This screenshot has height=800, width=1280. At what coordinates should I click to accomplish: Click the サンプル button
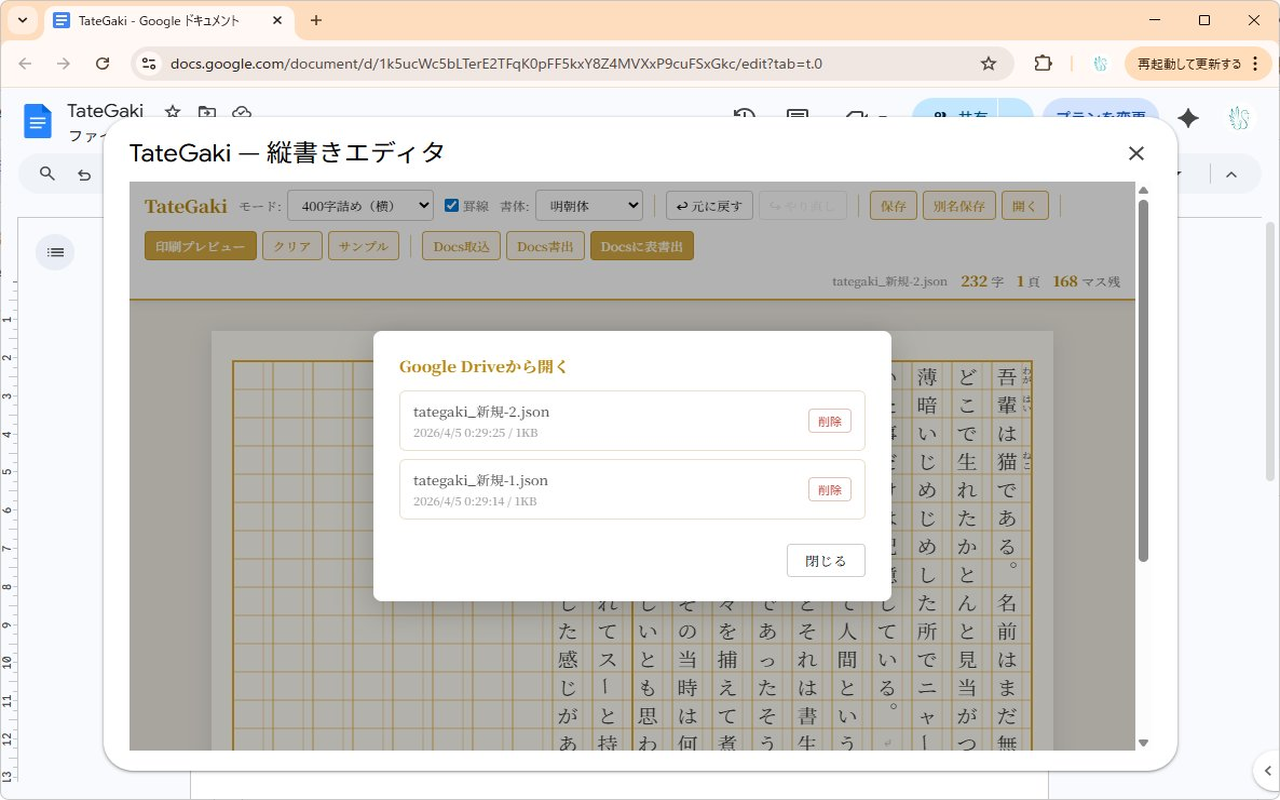tap(364, 246)
